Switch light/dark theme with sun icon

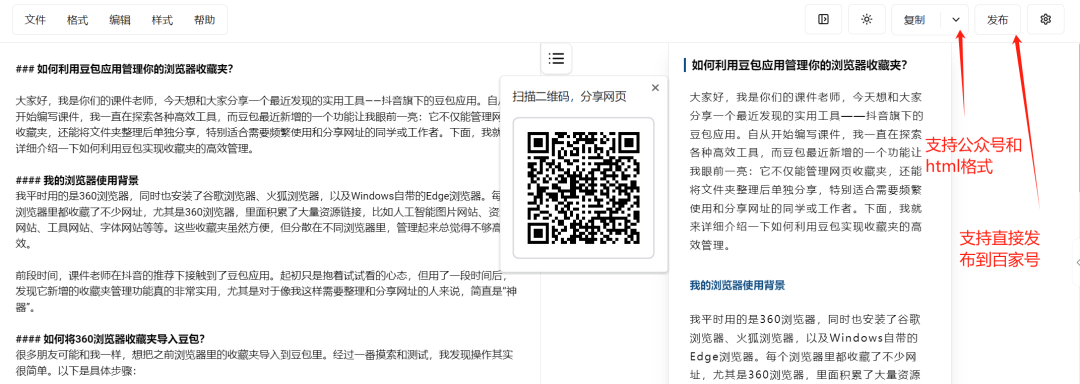[866, 20]
